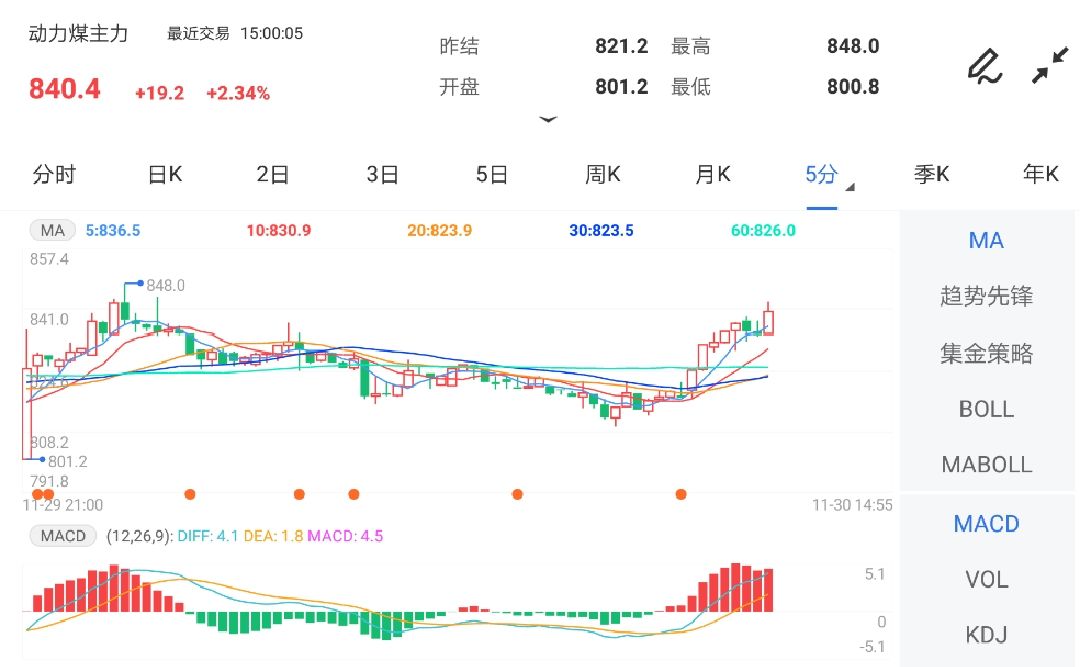
Task: Choose MACD in the sub-indicator sidebar
Action: click(986, 524)
